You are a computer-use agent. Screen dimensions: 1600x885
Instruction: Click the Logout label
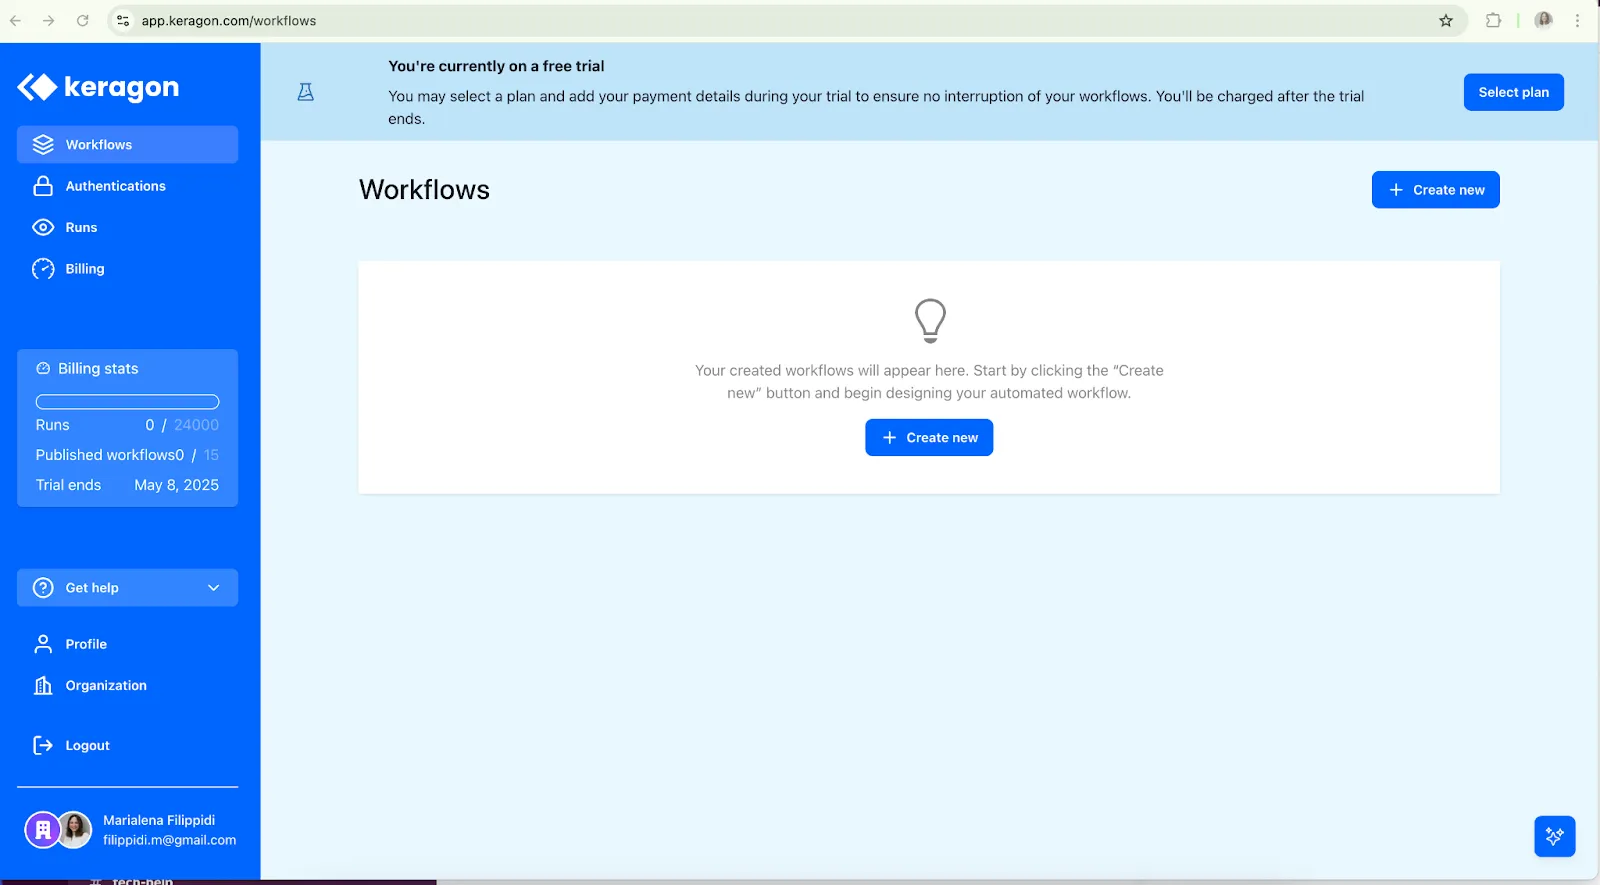point(88,746)
